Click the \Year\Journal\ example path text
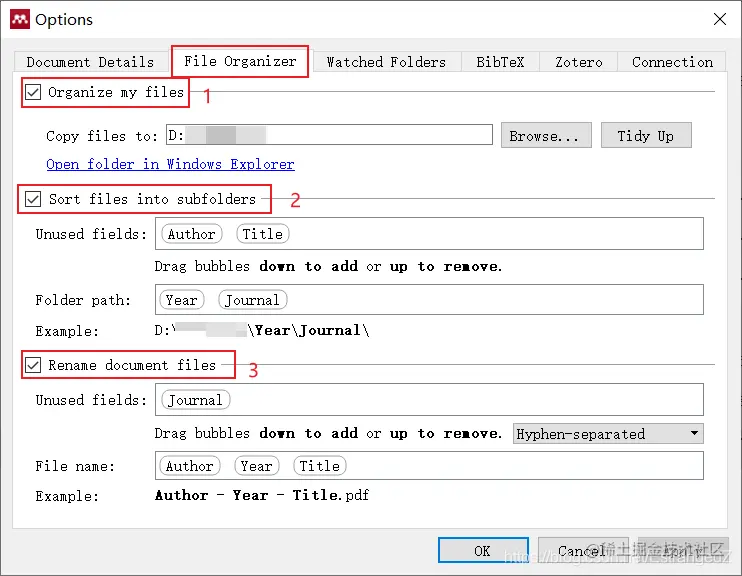The width and height of the screenshot is (742, 576). coord(309,330)
